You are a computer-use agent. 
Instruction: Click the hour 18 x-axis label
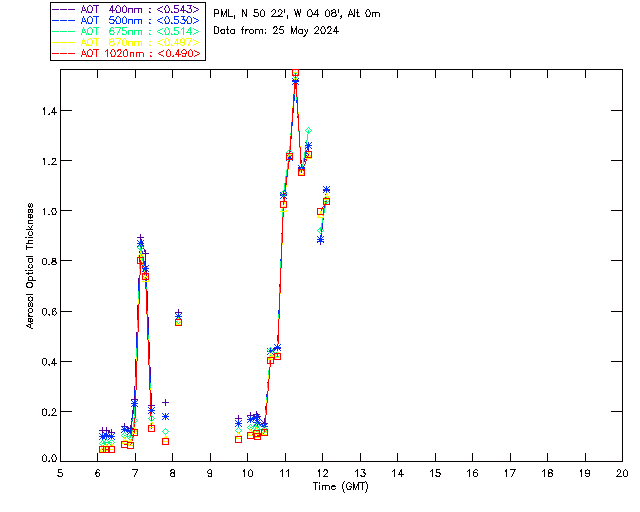point(547,473)
